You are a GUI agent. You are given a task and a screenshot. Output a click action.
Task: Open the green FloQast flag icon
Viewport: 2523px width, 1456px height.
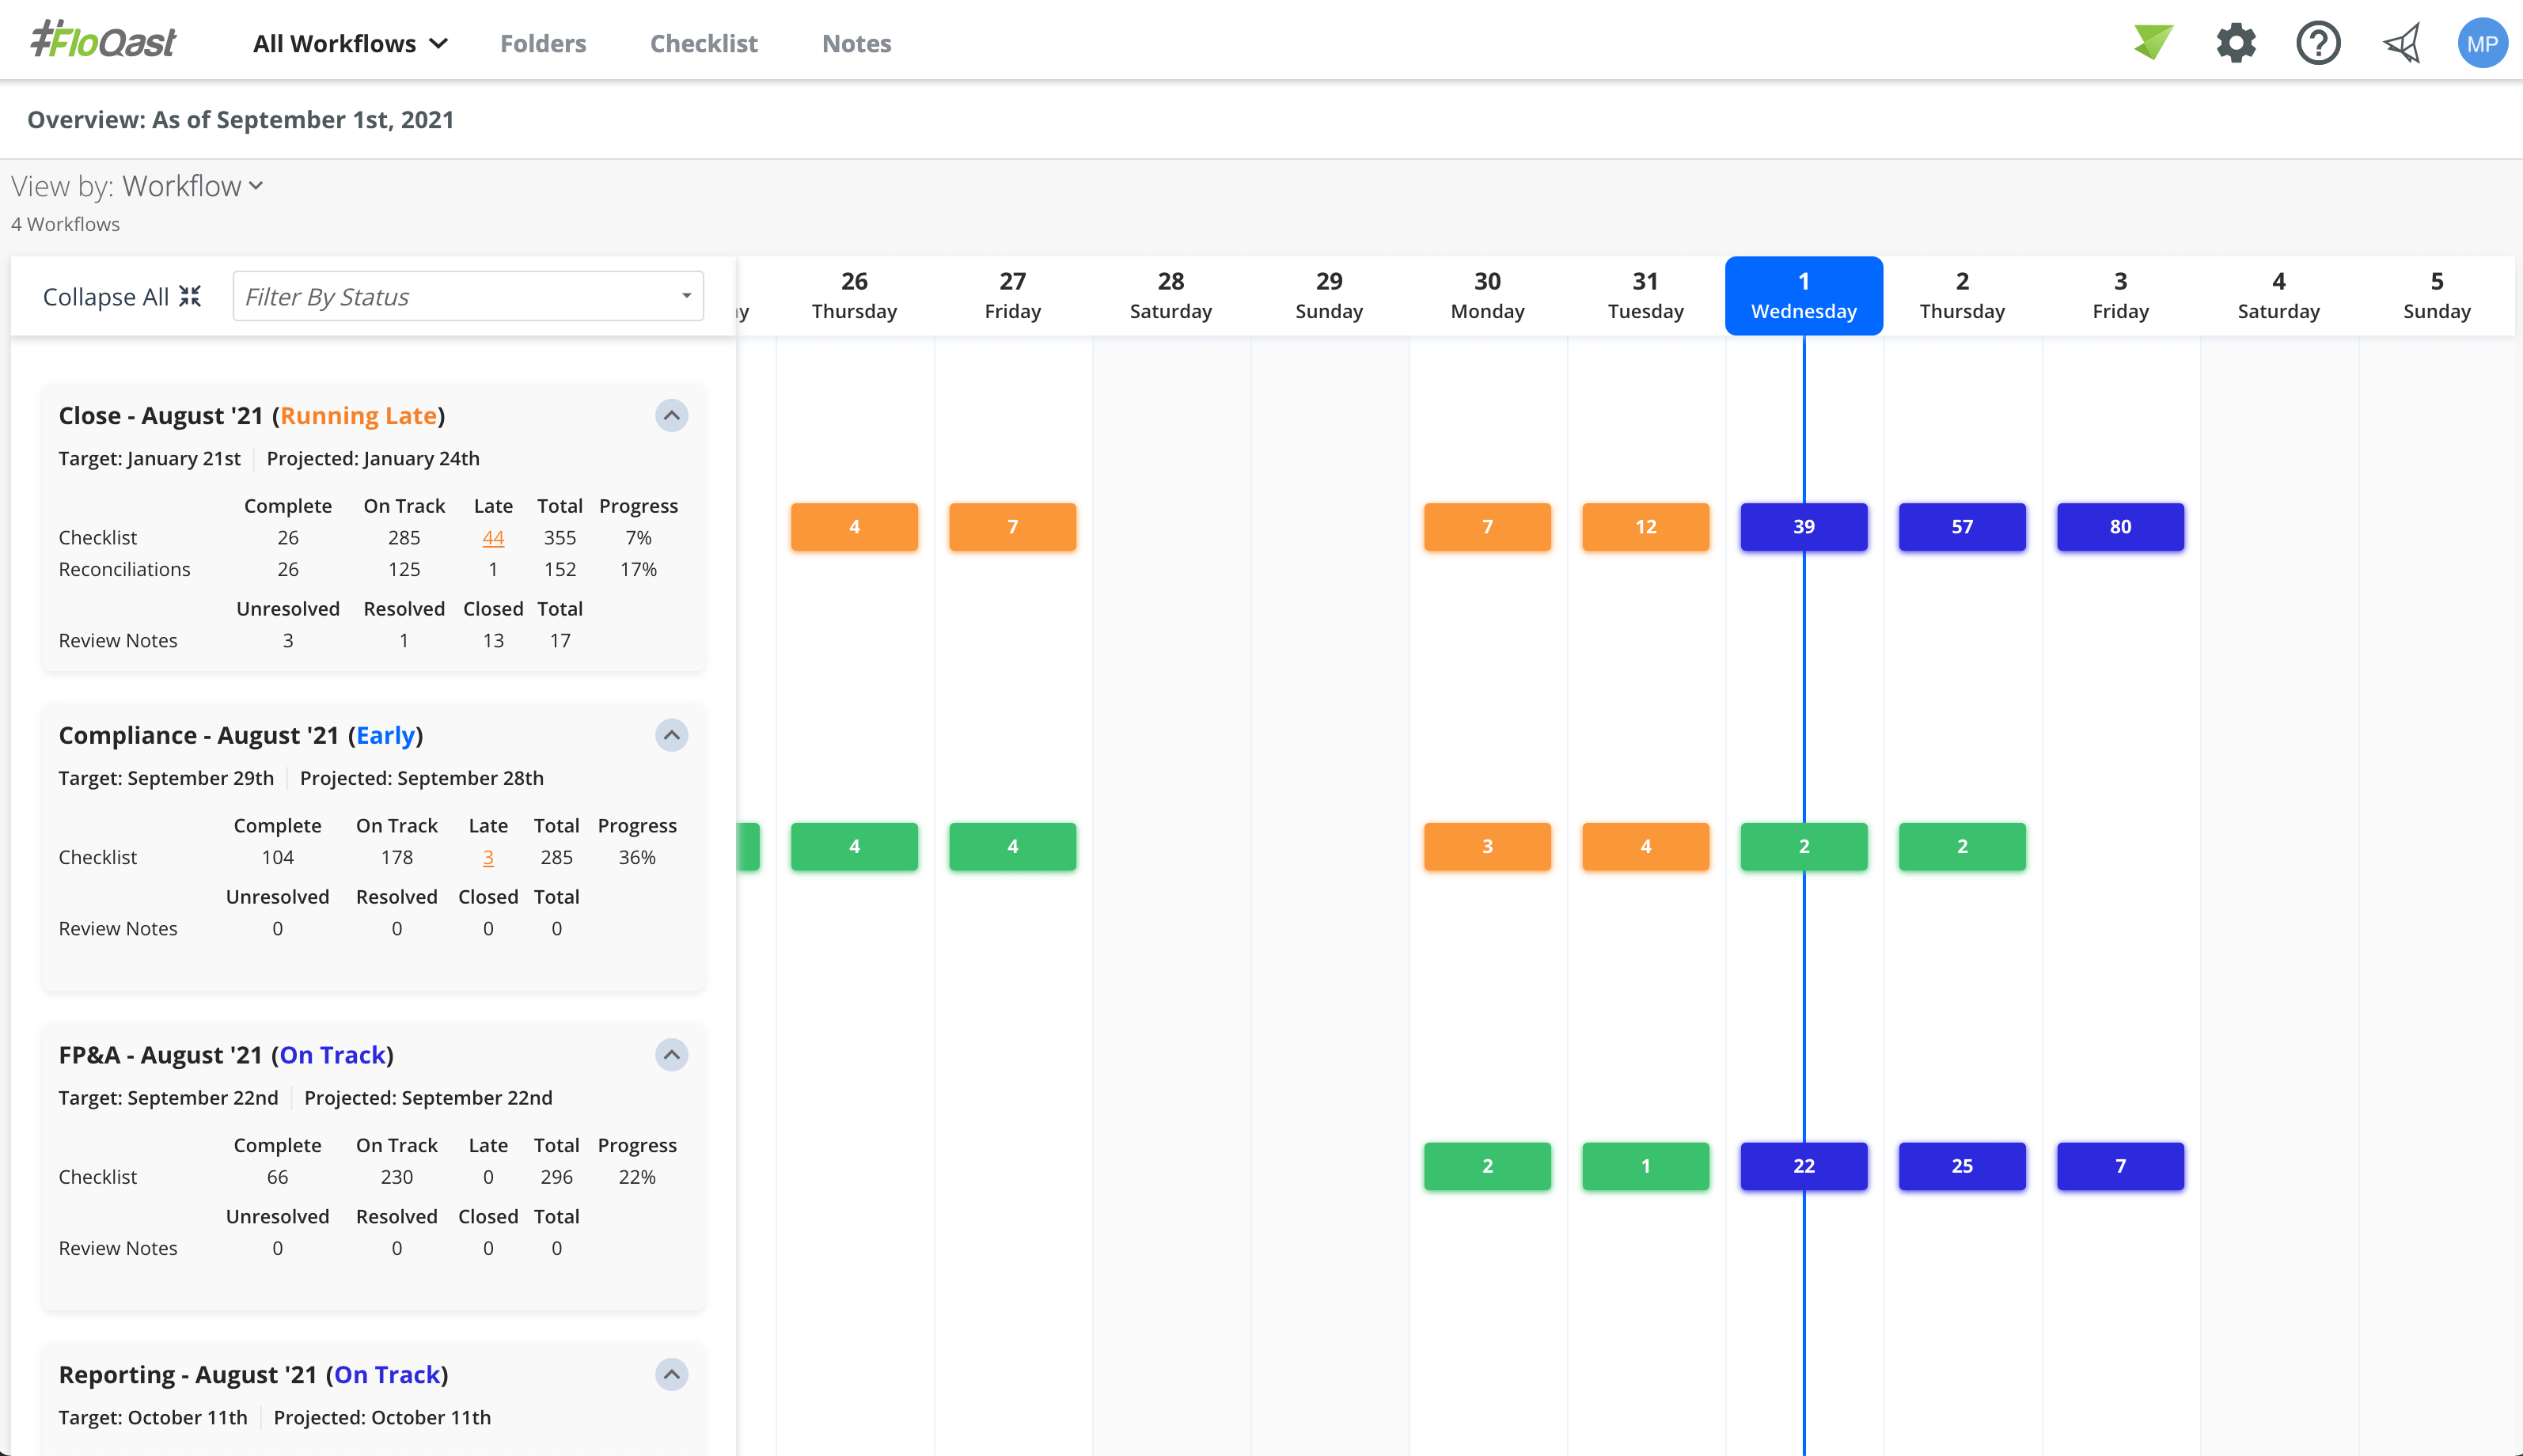pos(2152,43)
